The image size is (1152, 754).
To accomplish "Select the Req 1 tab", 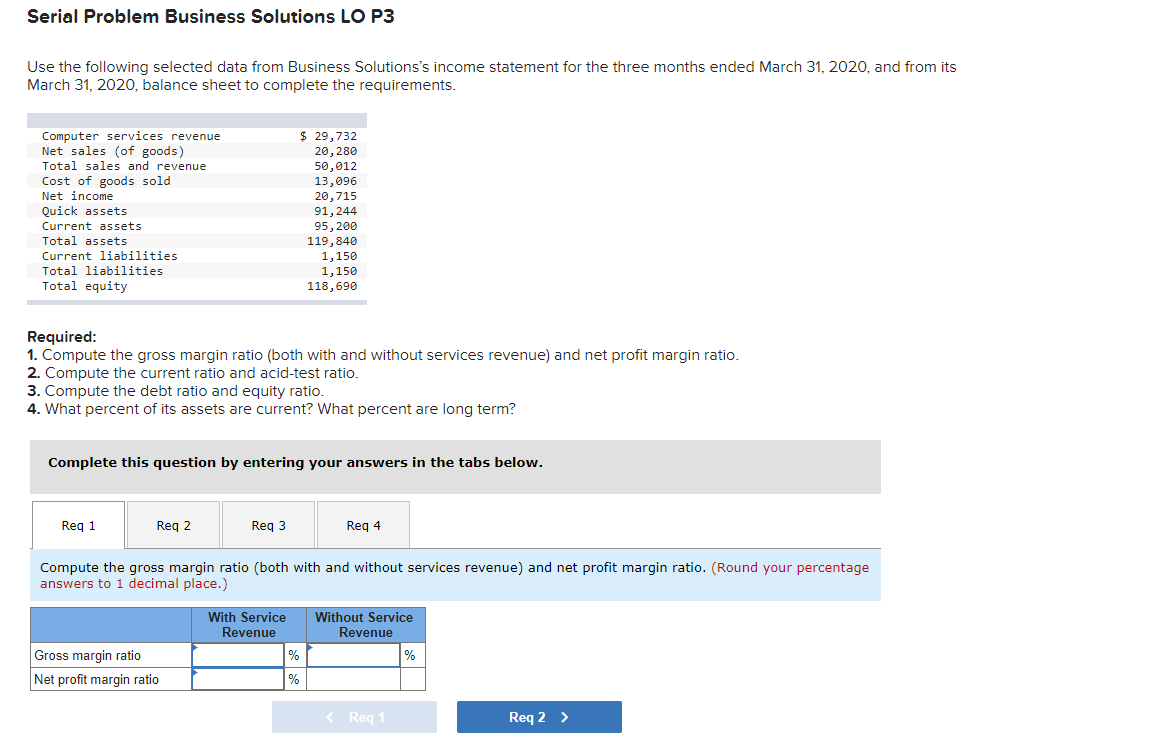I will [77, 524].
